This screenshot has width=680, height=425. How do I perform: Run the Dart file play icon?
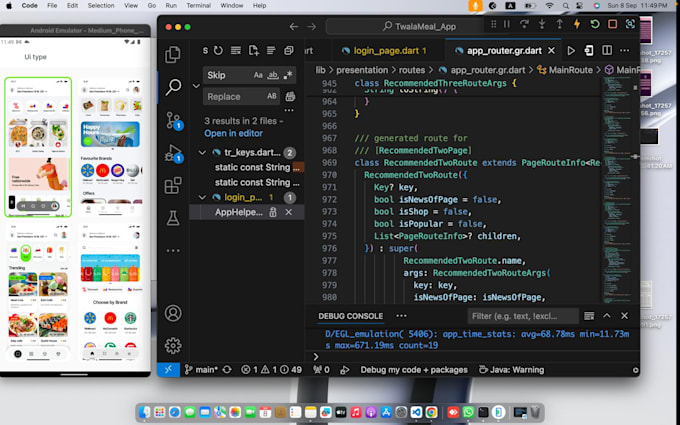pos(571,51)
